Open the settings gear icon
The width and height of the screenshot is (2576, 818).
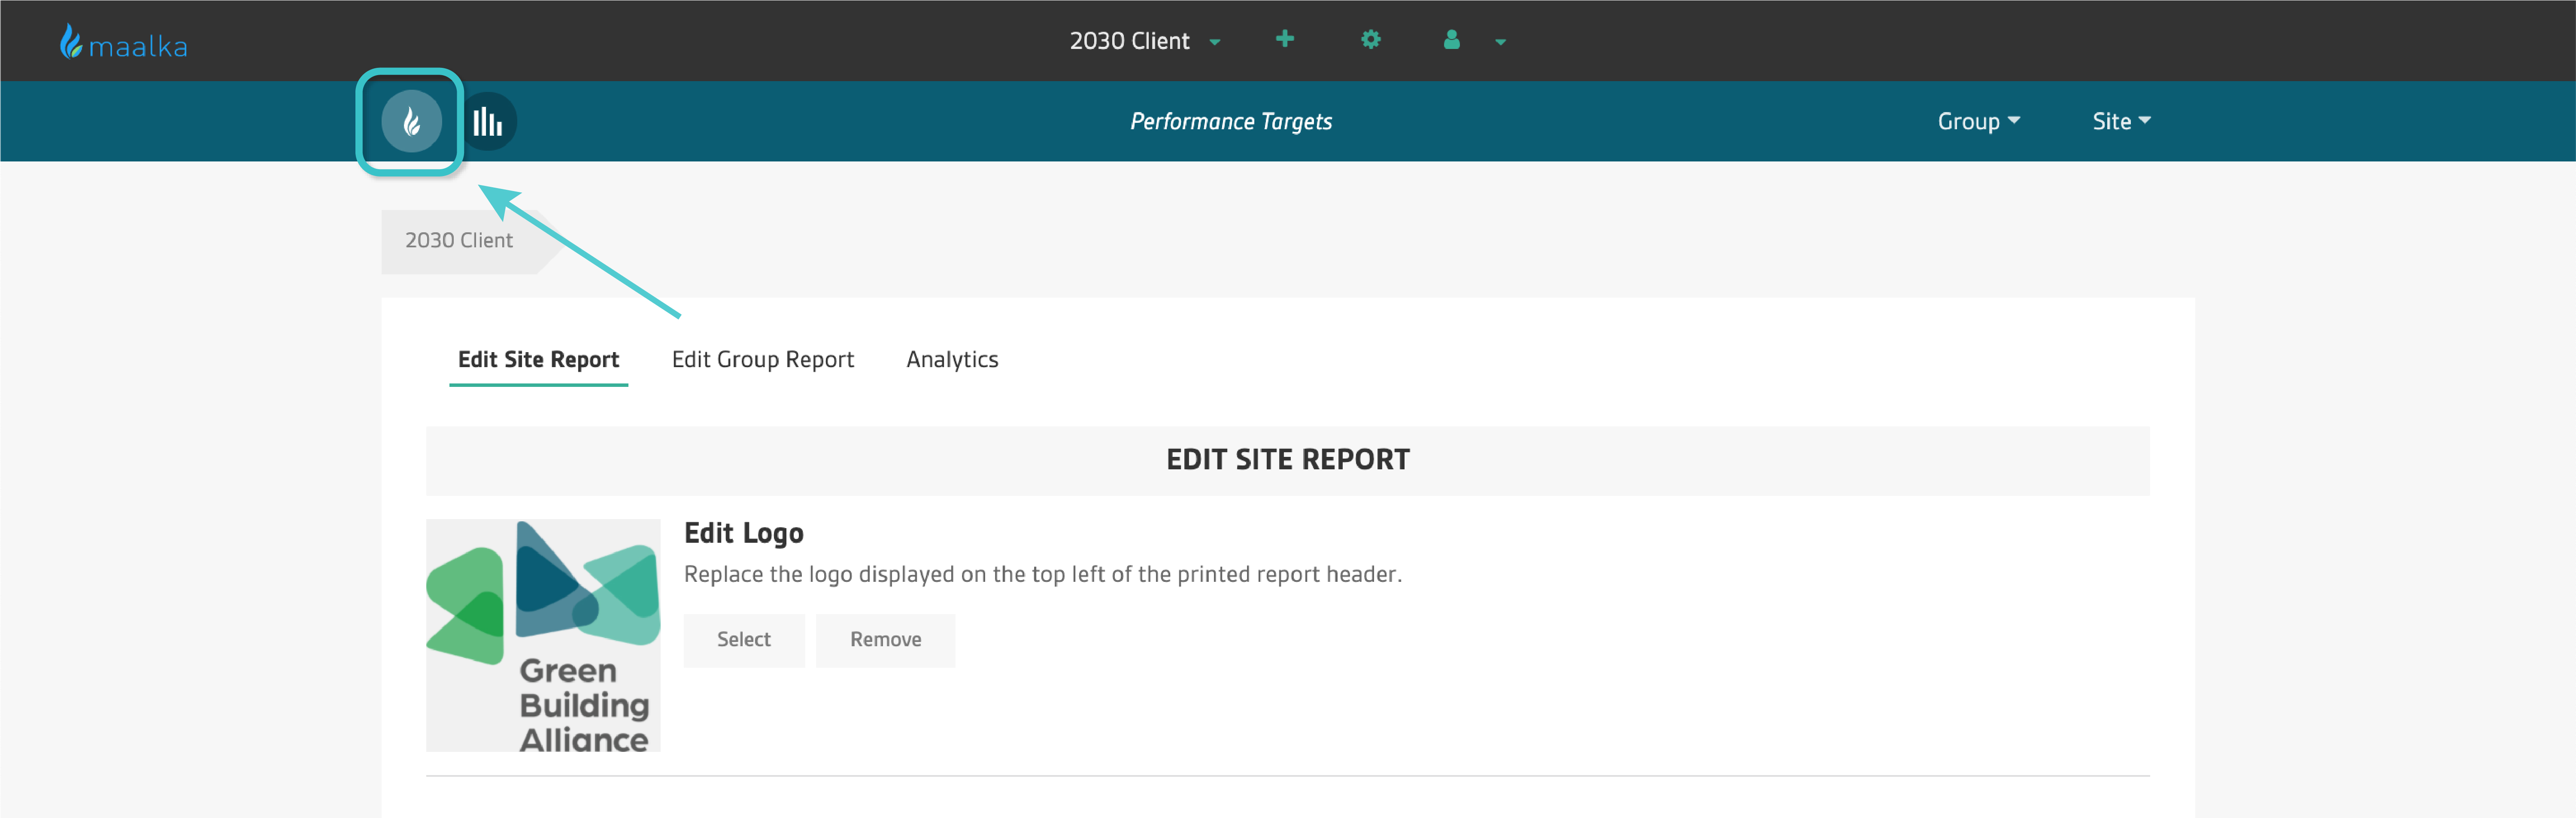pyautogui.click(x=1370, y=40)
